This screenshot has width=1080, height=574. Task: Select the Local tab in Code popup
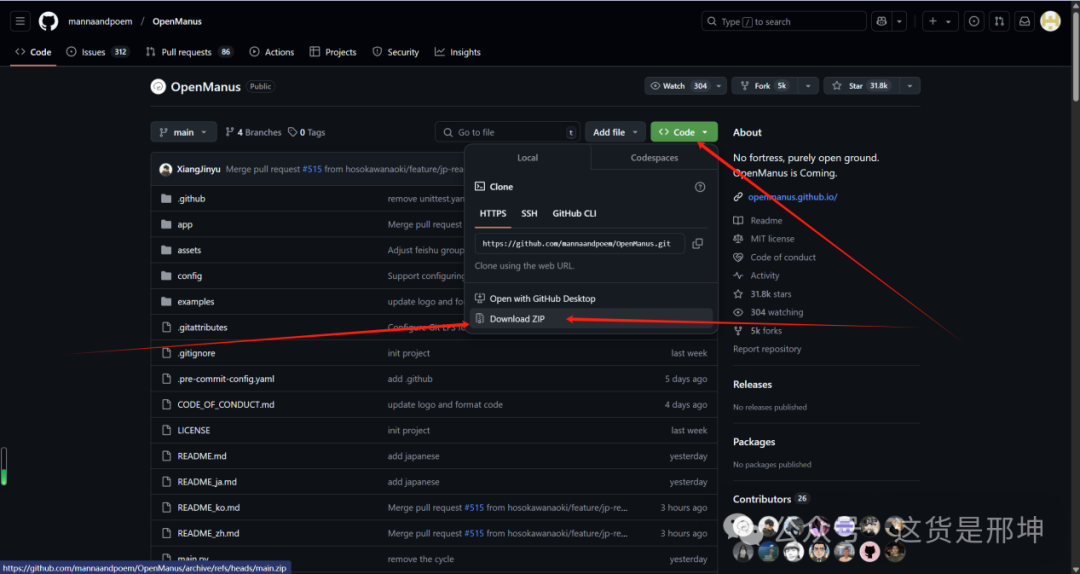pyautogui.click(x=528, y=158)
